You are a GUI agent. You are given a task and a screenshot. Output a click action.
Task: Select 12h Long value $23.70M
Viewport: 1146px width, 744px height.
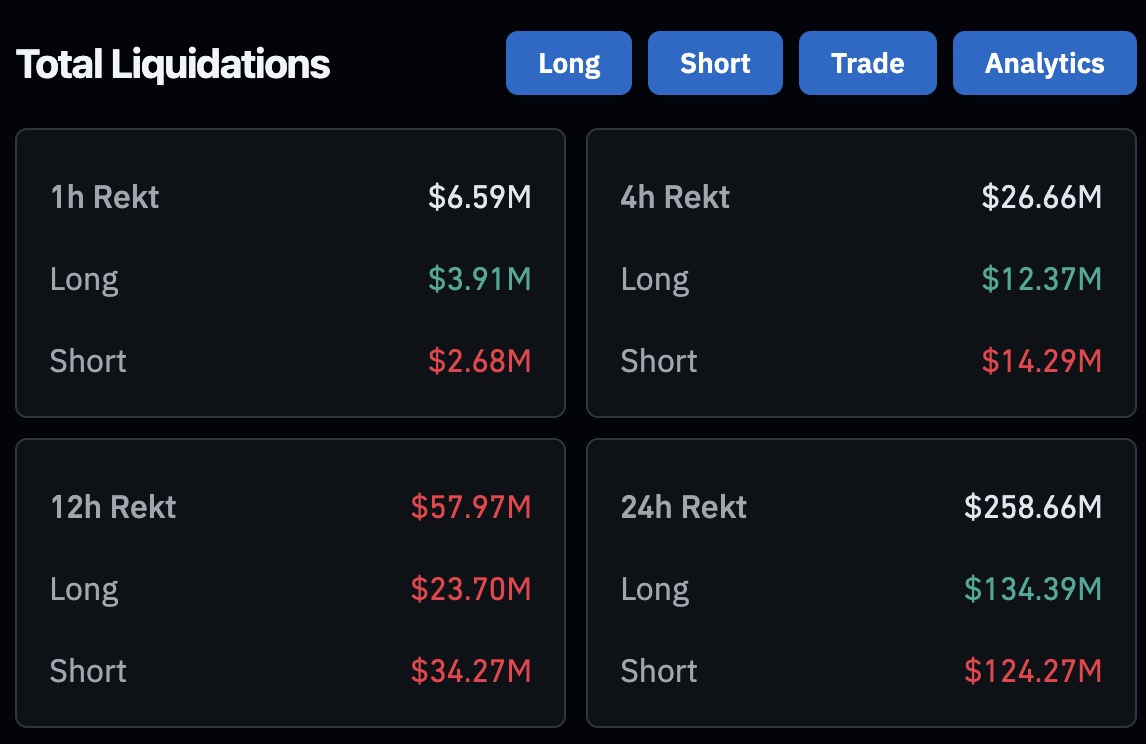pos(471,589)
